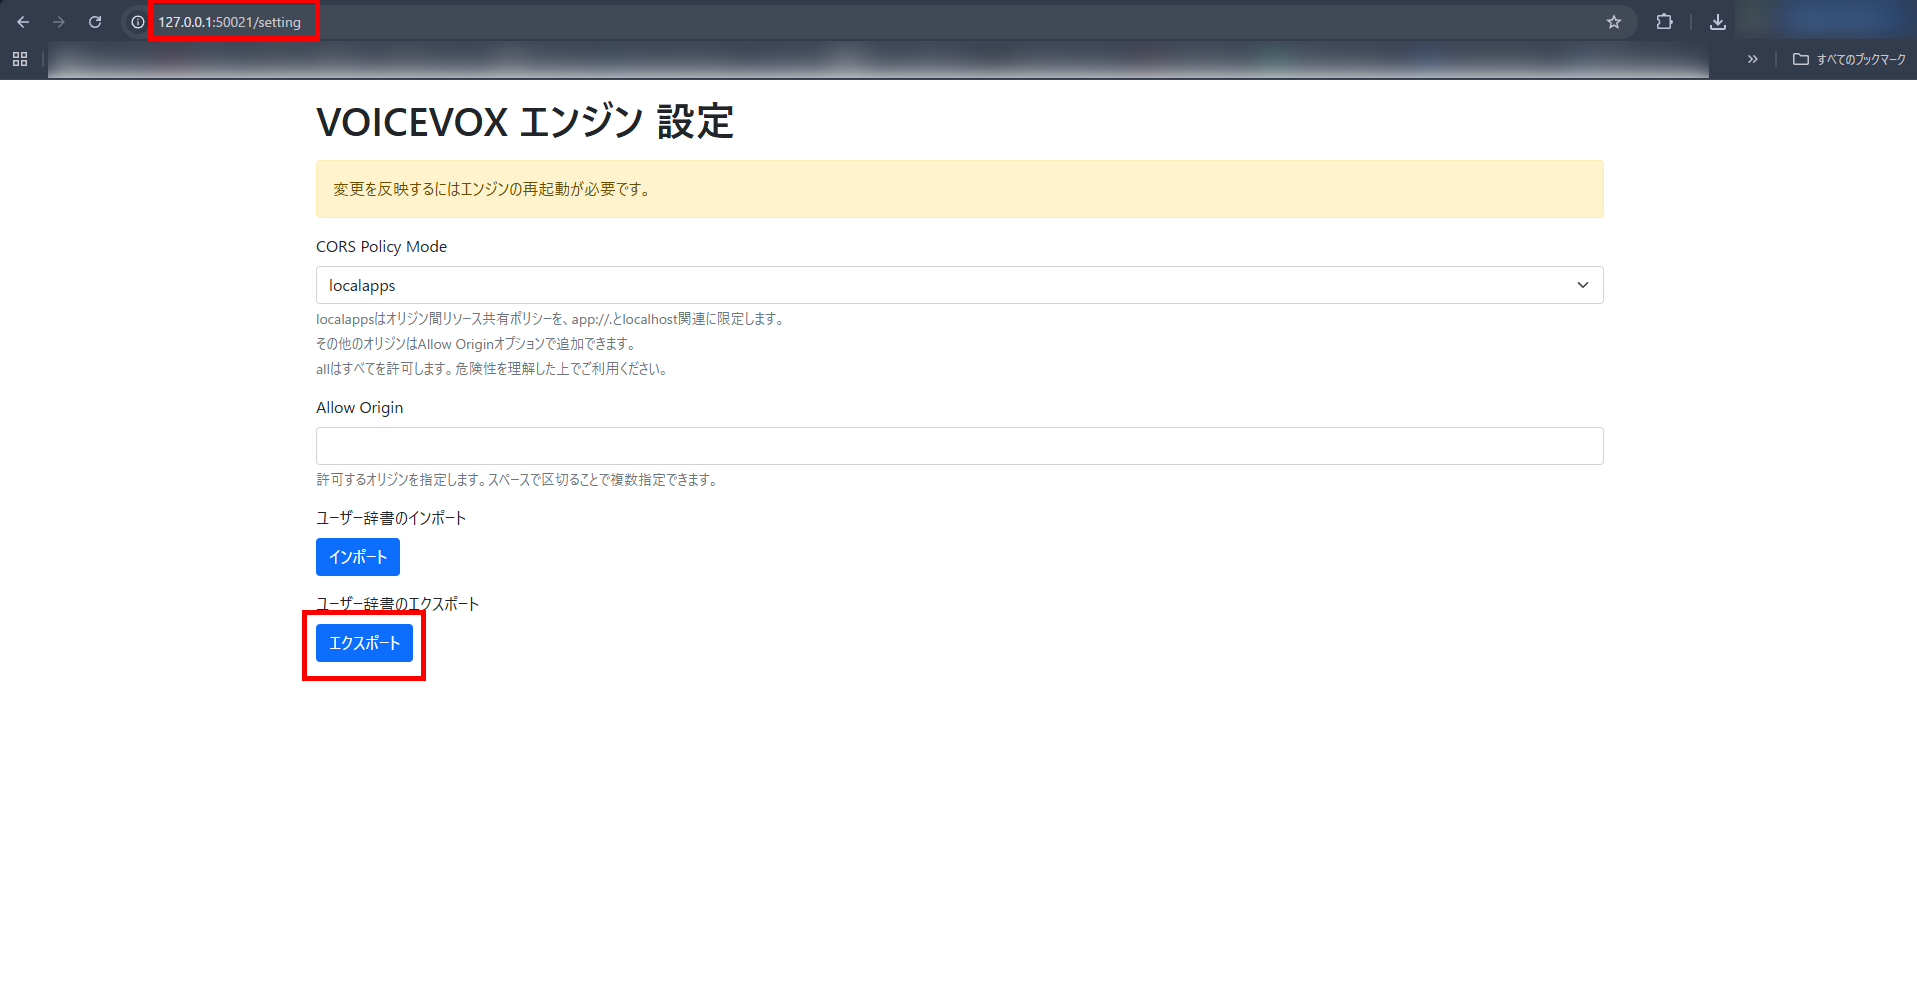Open the apps grid in bookmarks bar
This screenshot has width=1917, height=988.
20,59
